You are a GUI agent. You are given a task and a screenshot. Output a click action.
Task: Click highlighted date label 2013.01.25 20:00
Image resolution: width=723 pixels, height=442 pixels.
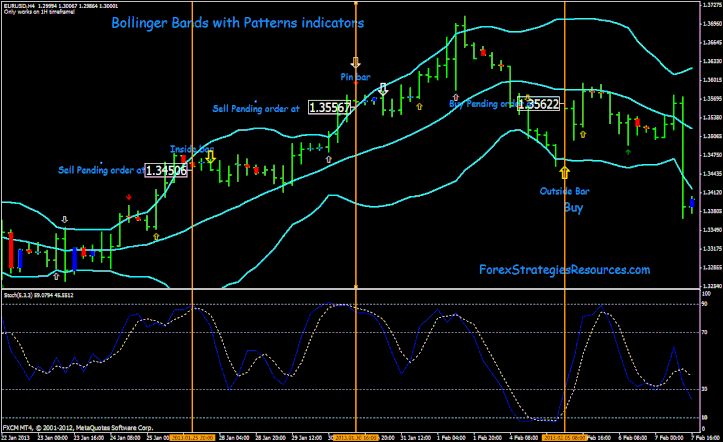coord(192,437)
